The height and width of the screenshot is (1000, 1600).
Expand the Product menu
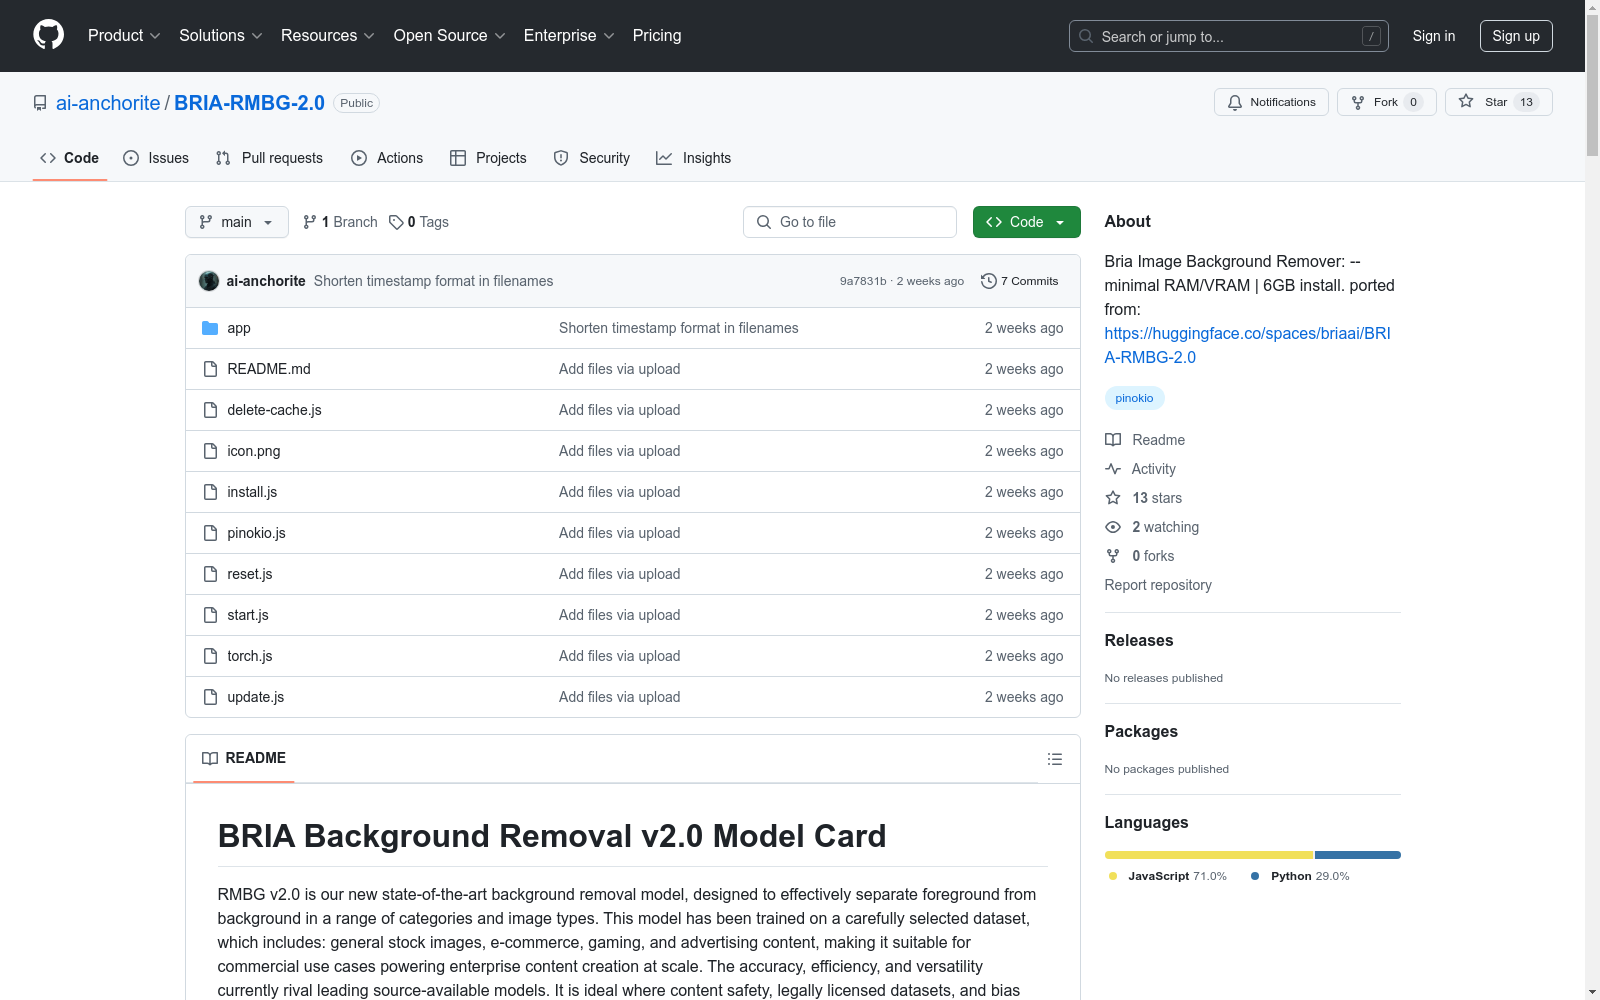(124, 35)
